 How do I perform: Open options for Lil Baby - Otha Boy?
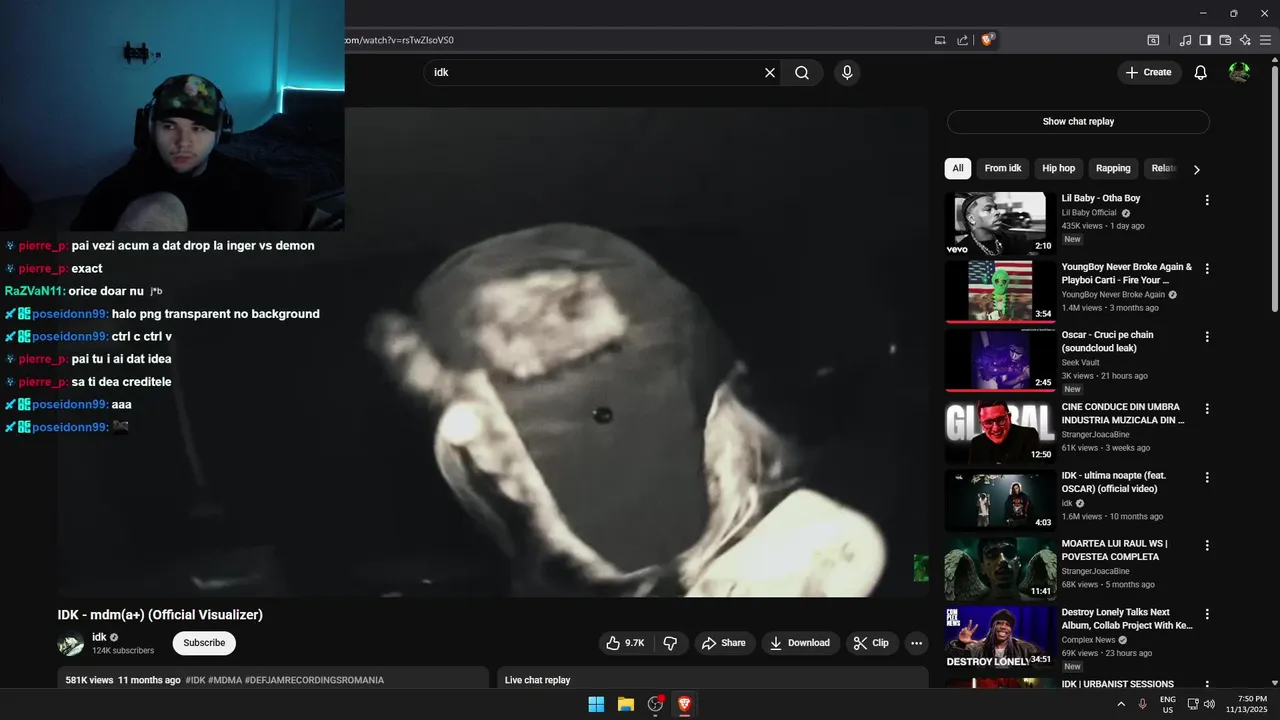tap(1207, 200)
